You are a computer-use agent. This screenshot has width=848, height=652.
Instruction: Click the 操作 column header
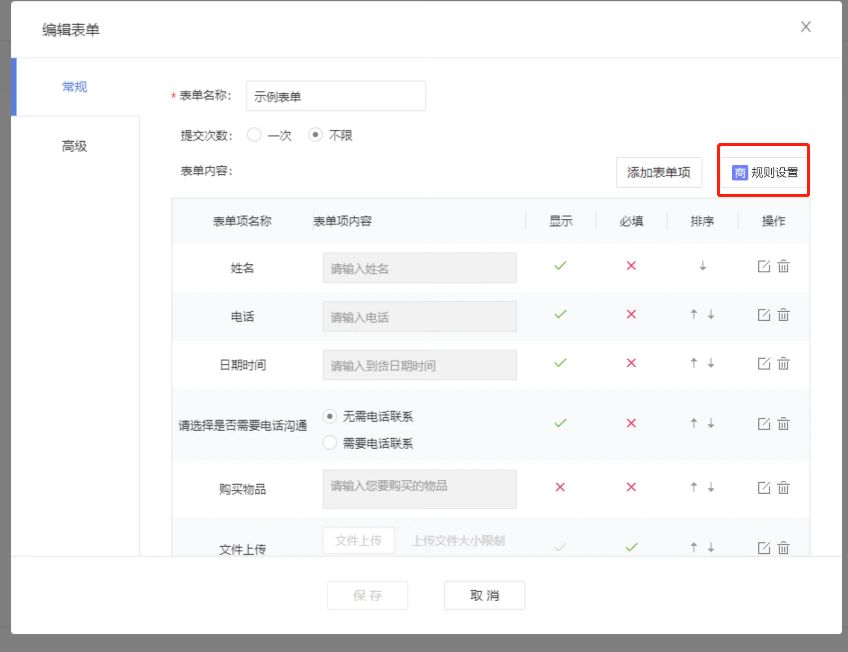773,221
